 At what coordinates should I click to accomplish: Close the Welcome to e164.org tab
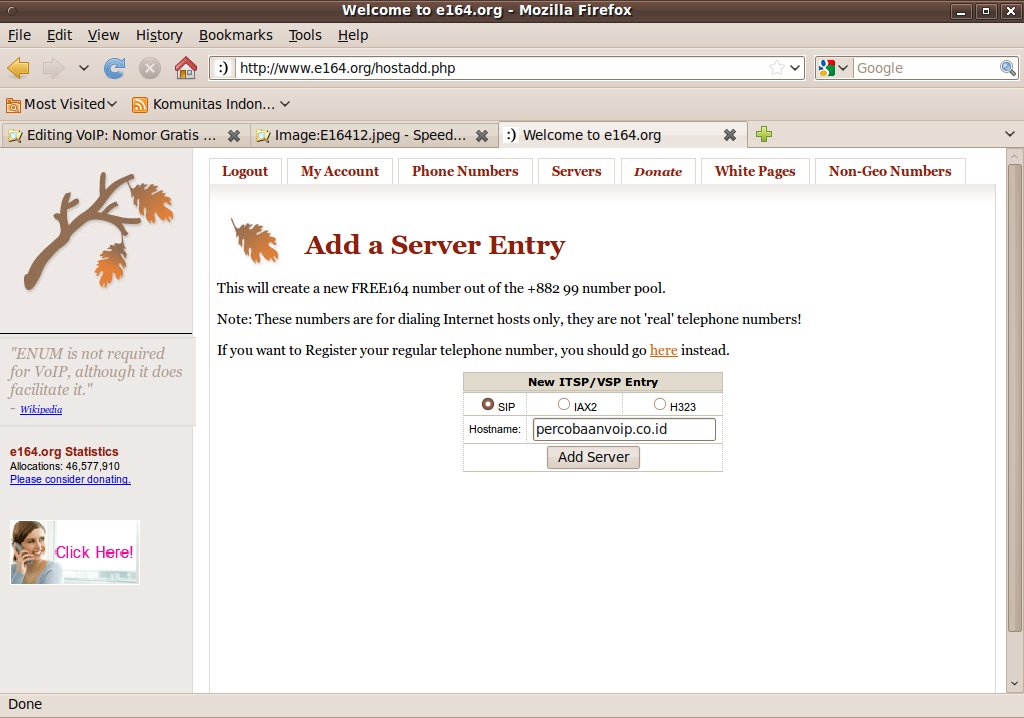pyautogui.click(x=730, y=135)
